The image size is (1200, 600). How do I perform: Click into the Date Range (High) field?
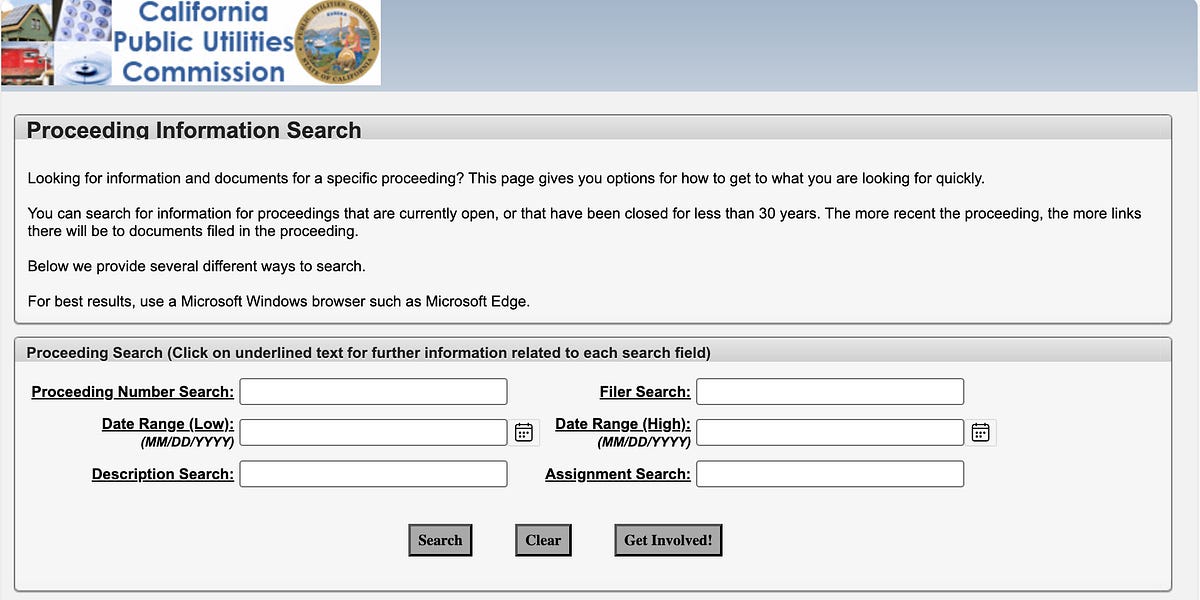tap(830, 432)
